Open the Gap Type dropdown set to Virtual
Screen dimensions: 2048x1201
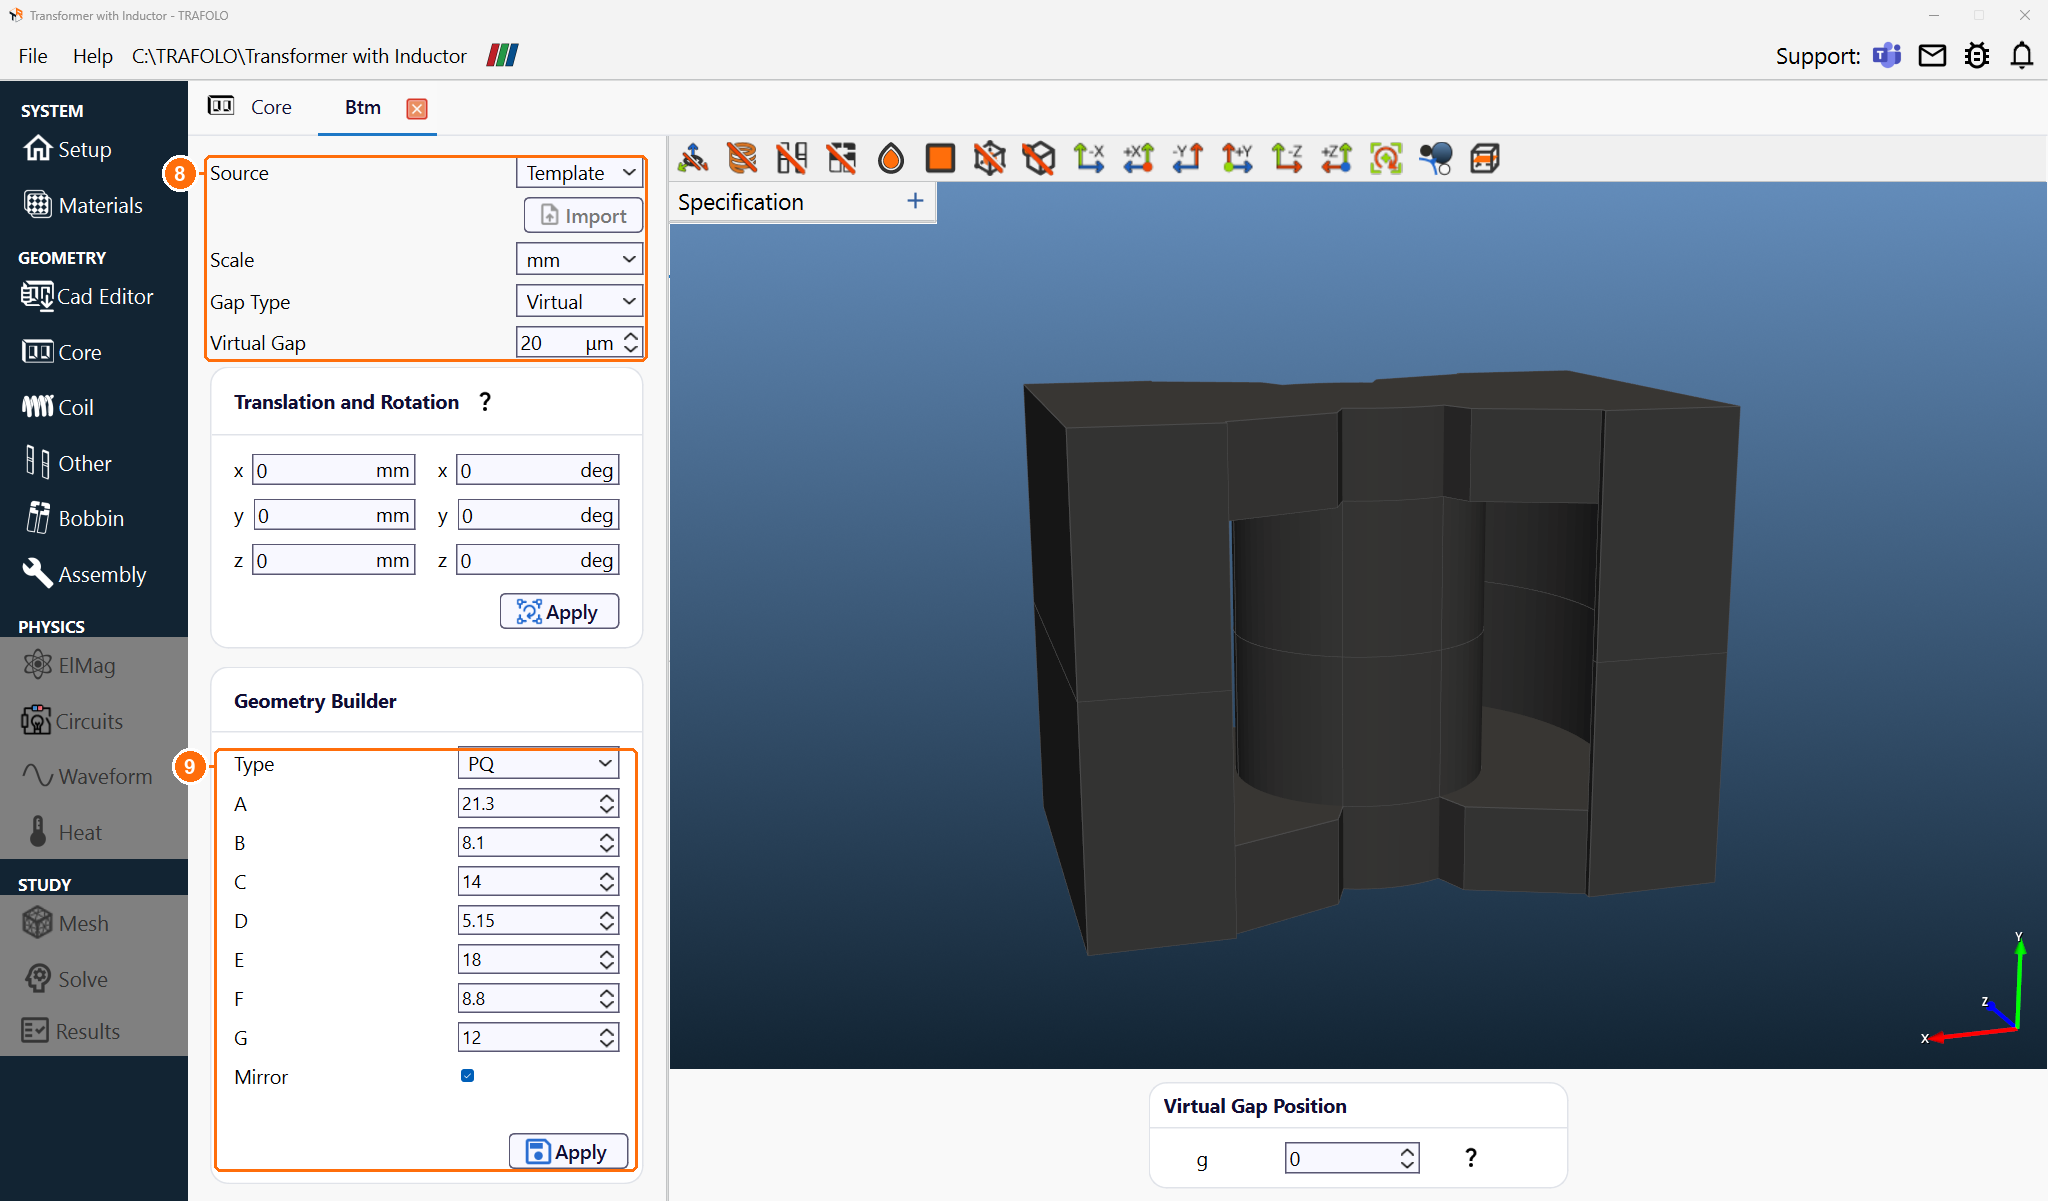click(x=579, y=302)
